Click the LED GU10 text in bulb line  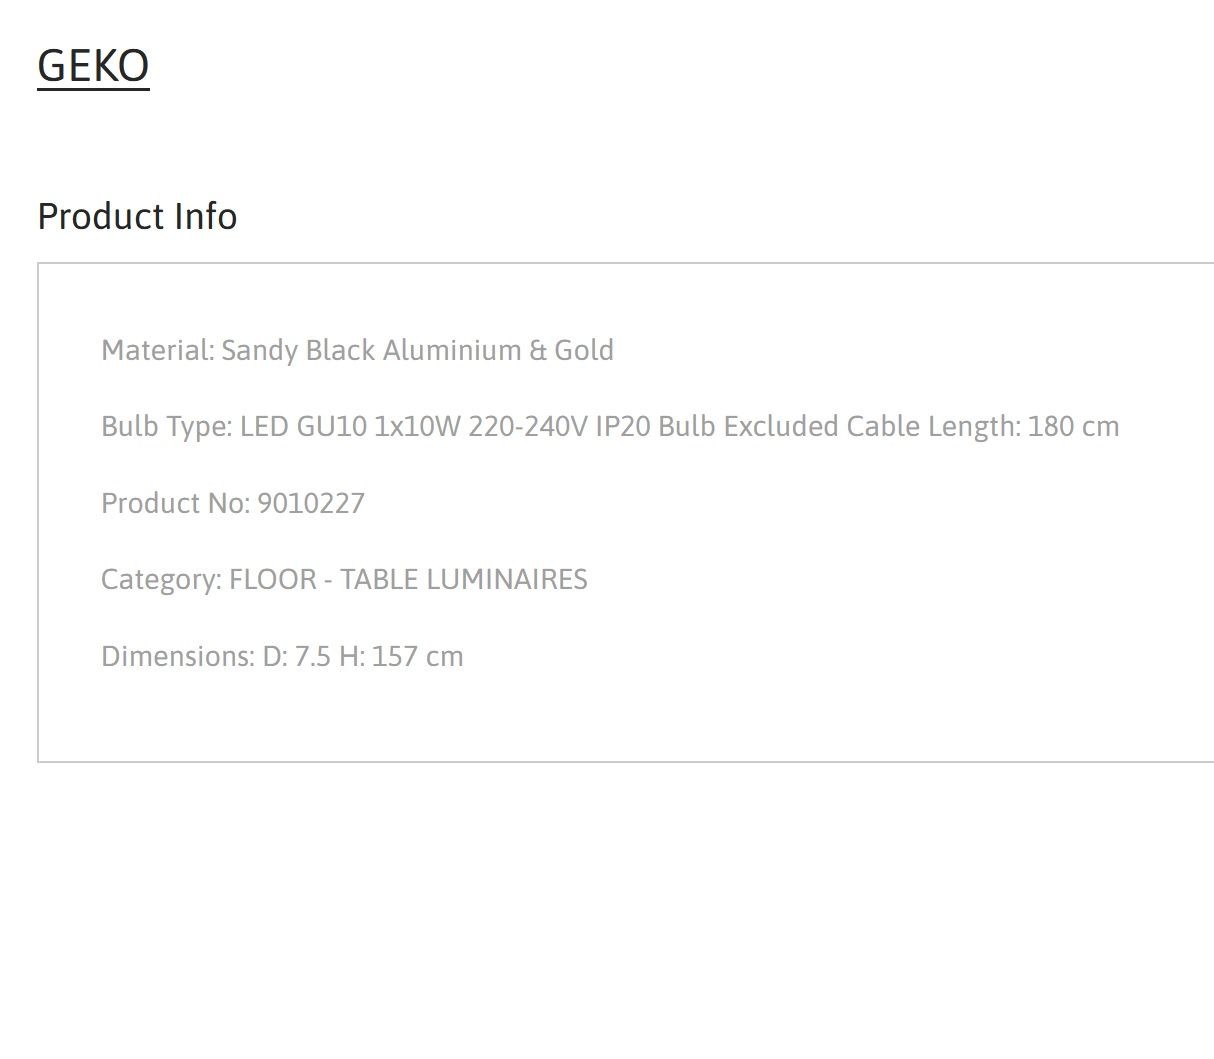coord(304,426)
